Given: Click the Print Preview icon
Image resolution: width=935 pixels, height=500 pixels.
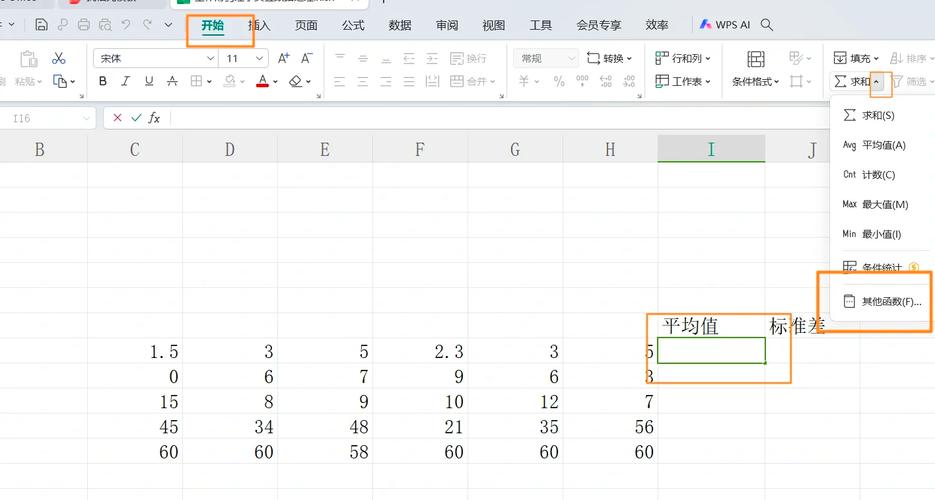Looking at the screenshot, I should tap(105, 24).
